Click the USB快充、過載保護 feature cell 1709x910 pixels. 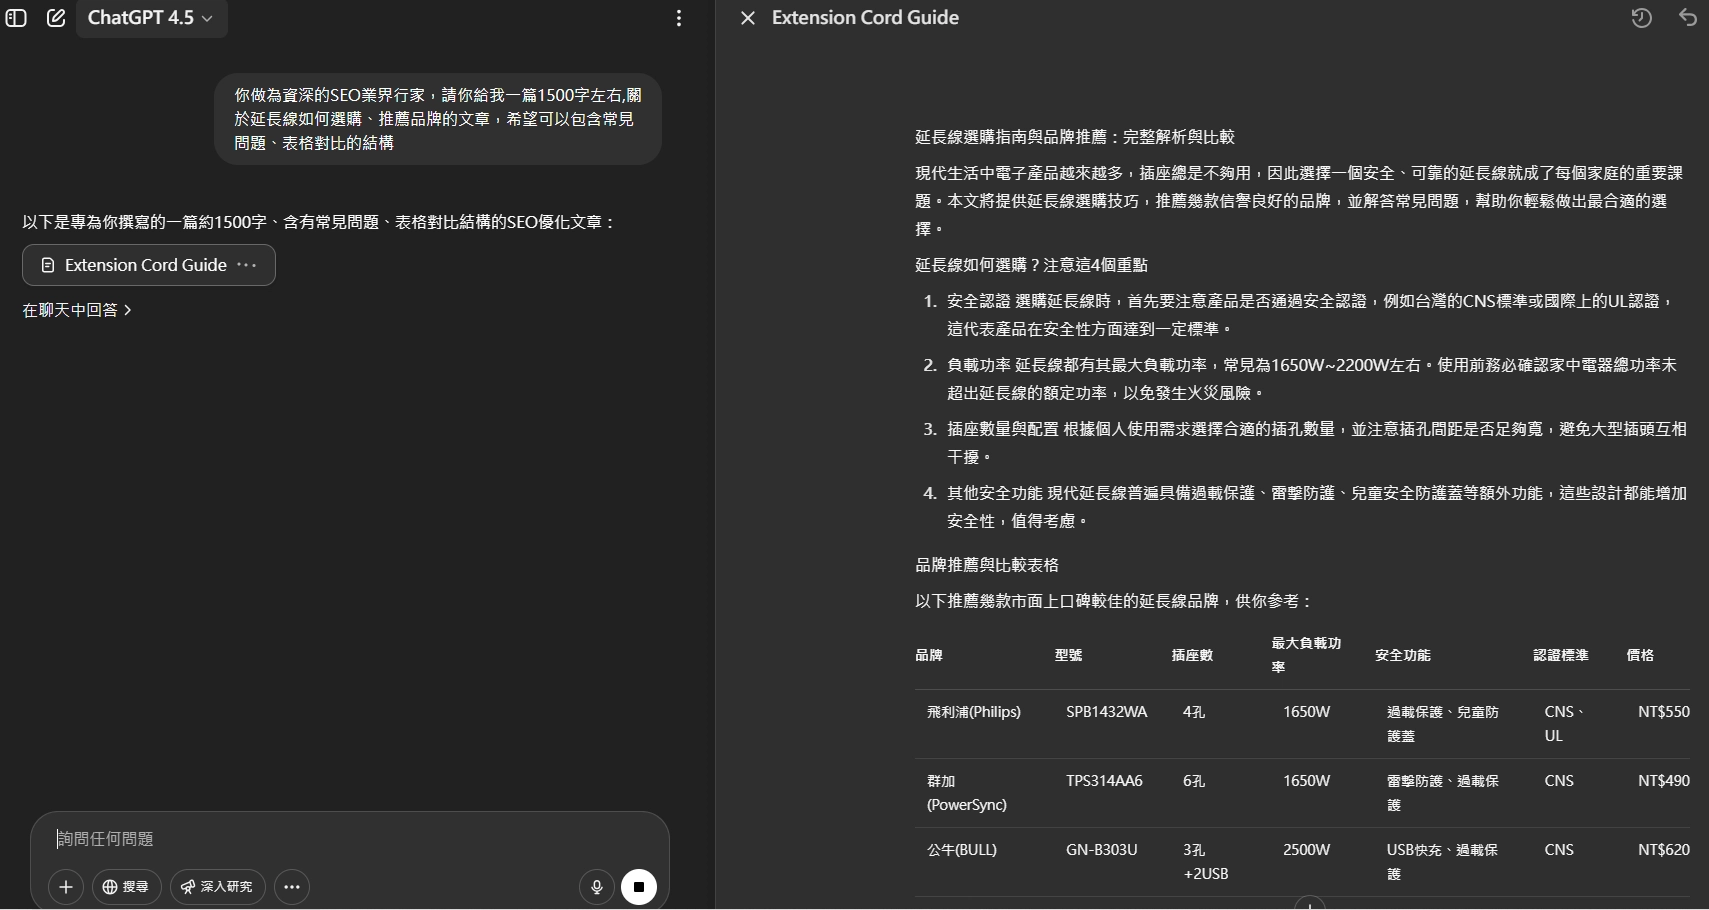[1442, 862]
